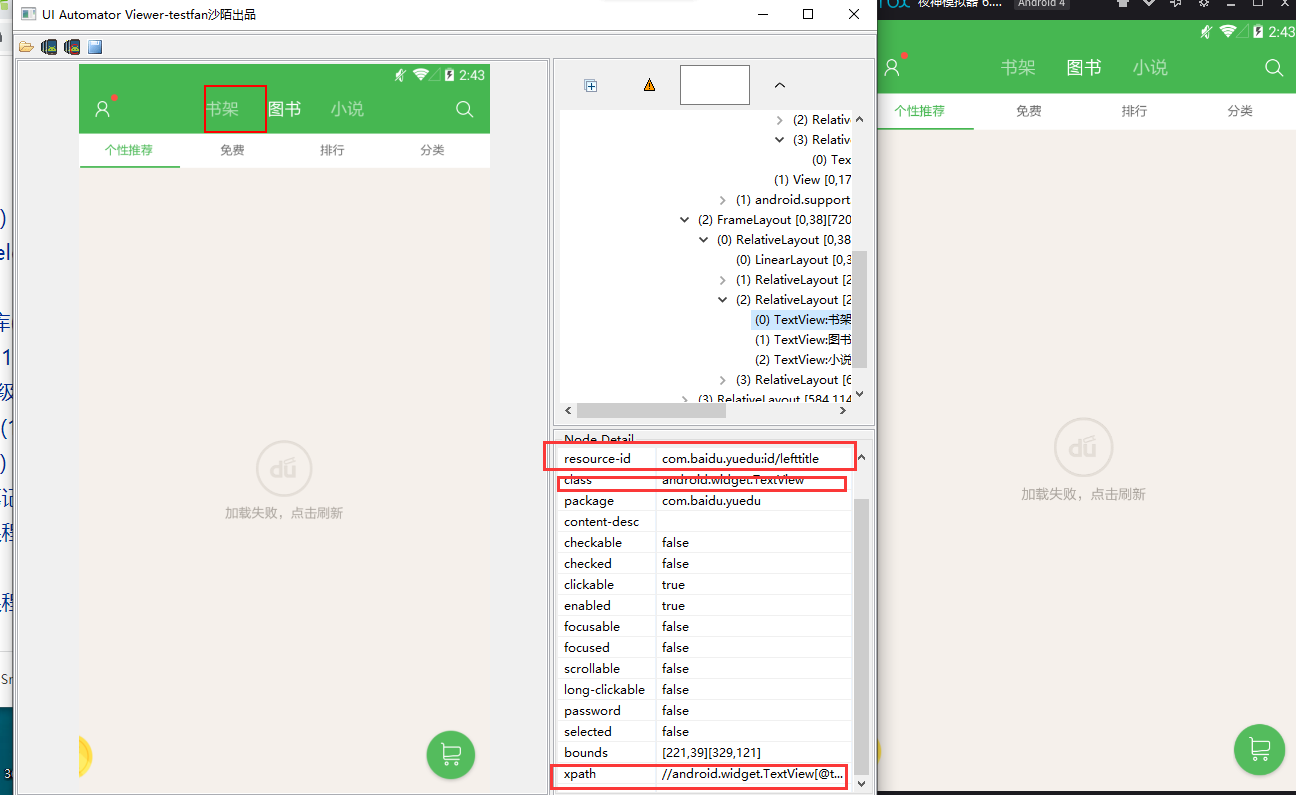The image size is (1296, 795).
Task: Select the (2) TextView:小说 tree row
Action: (x=803, y=360)
